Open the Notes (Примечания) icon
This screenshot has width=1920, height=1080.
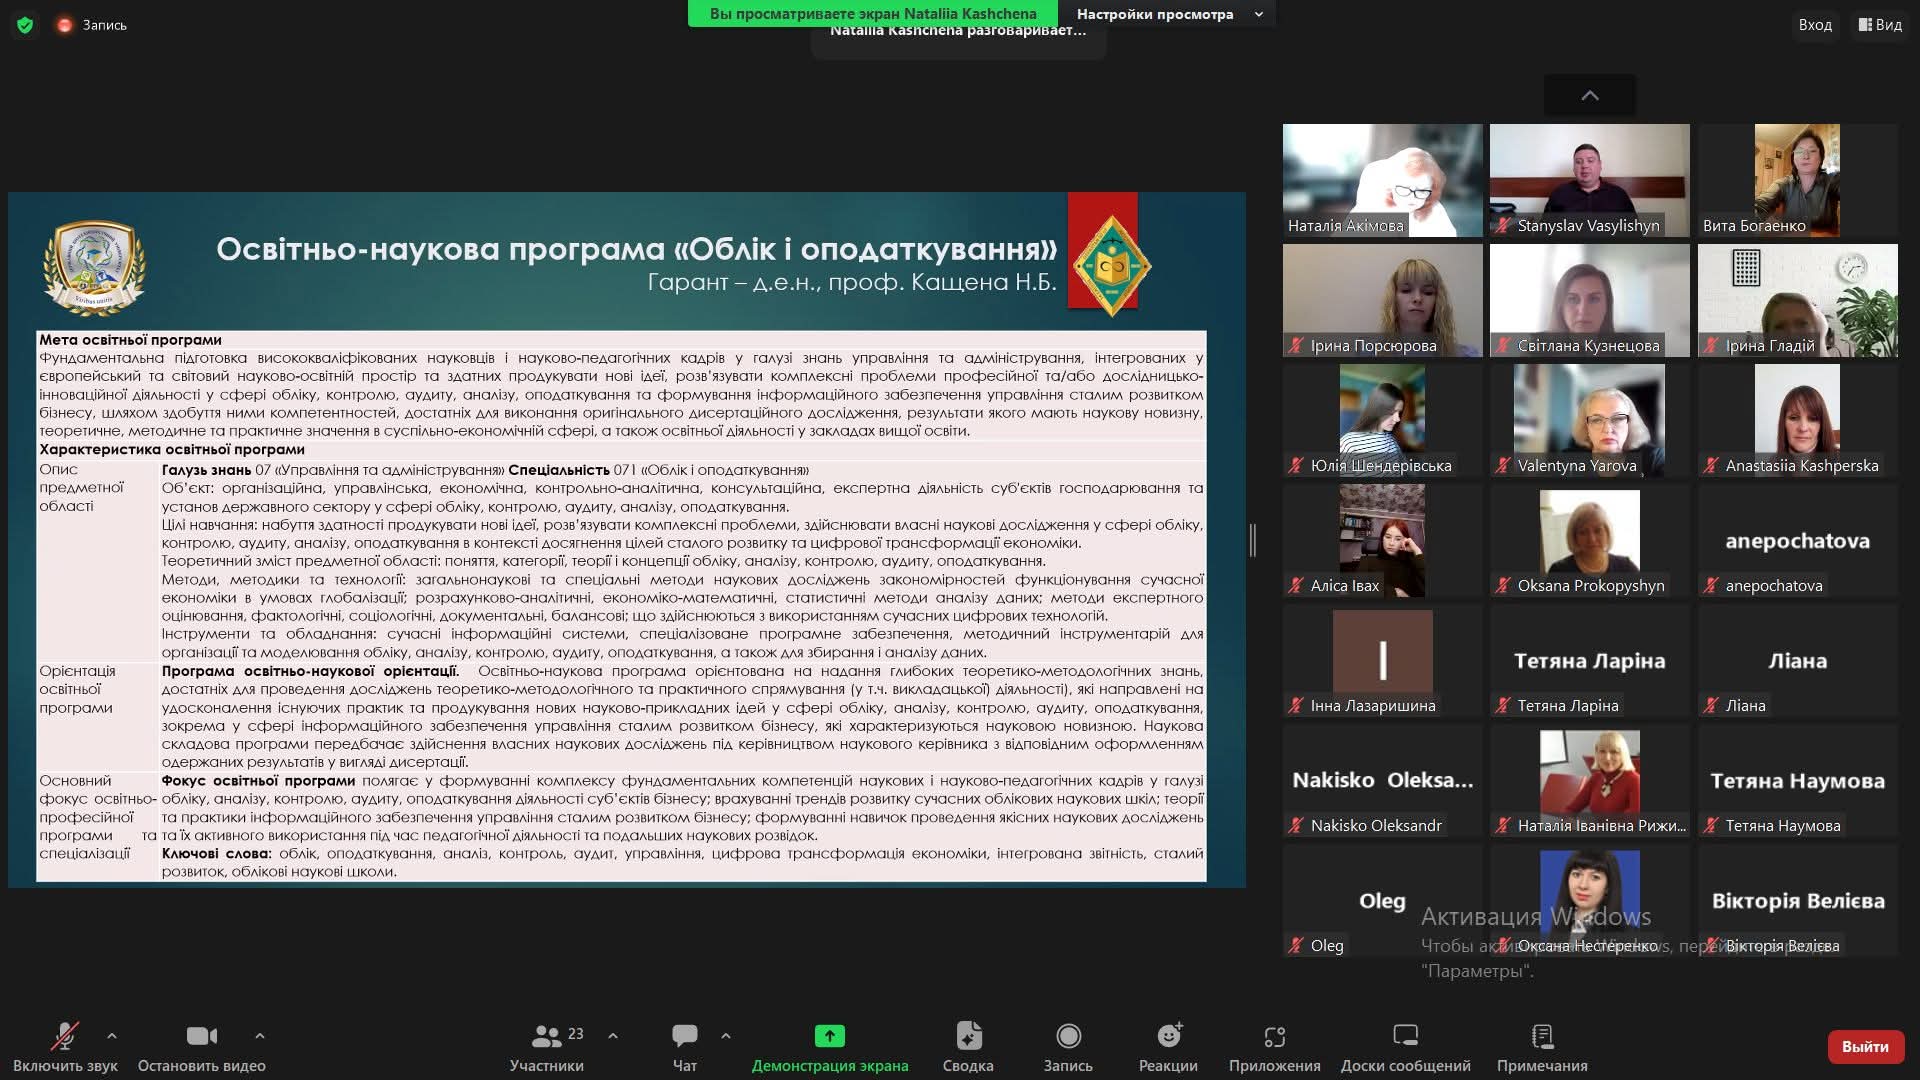1542,1036
